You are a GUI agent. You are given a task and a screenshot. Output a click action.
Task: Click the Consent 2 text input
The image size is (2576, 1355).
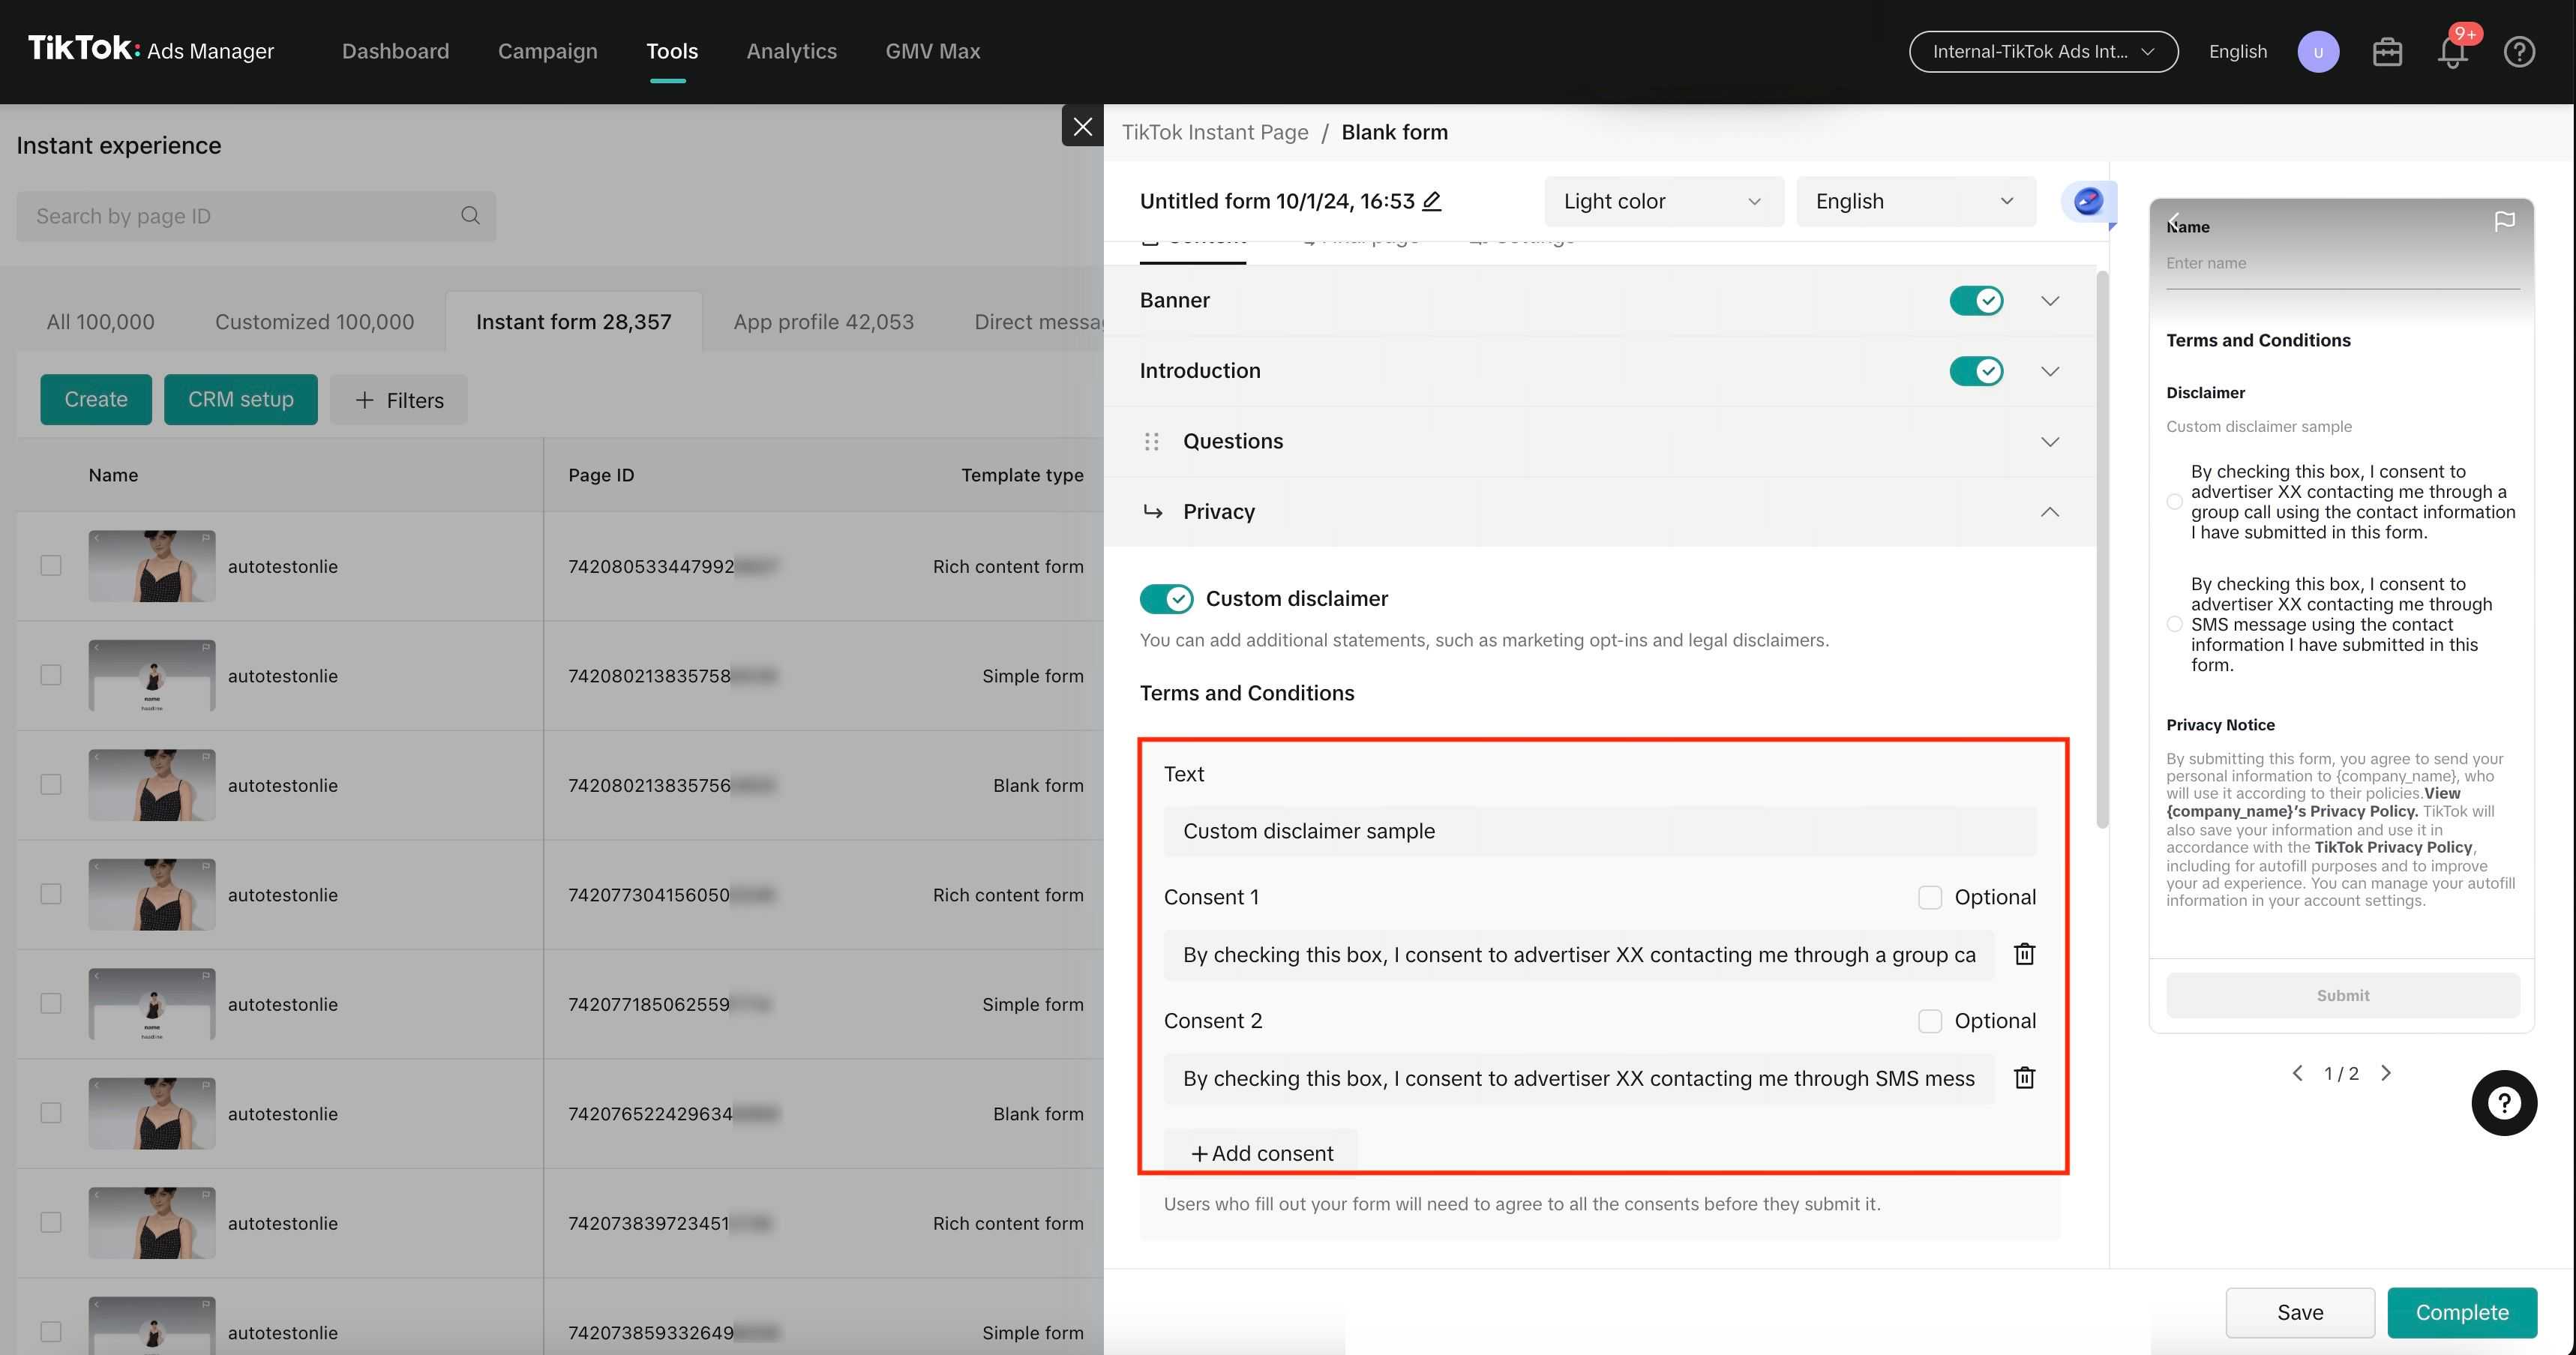click(1579, 1079)
